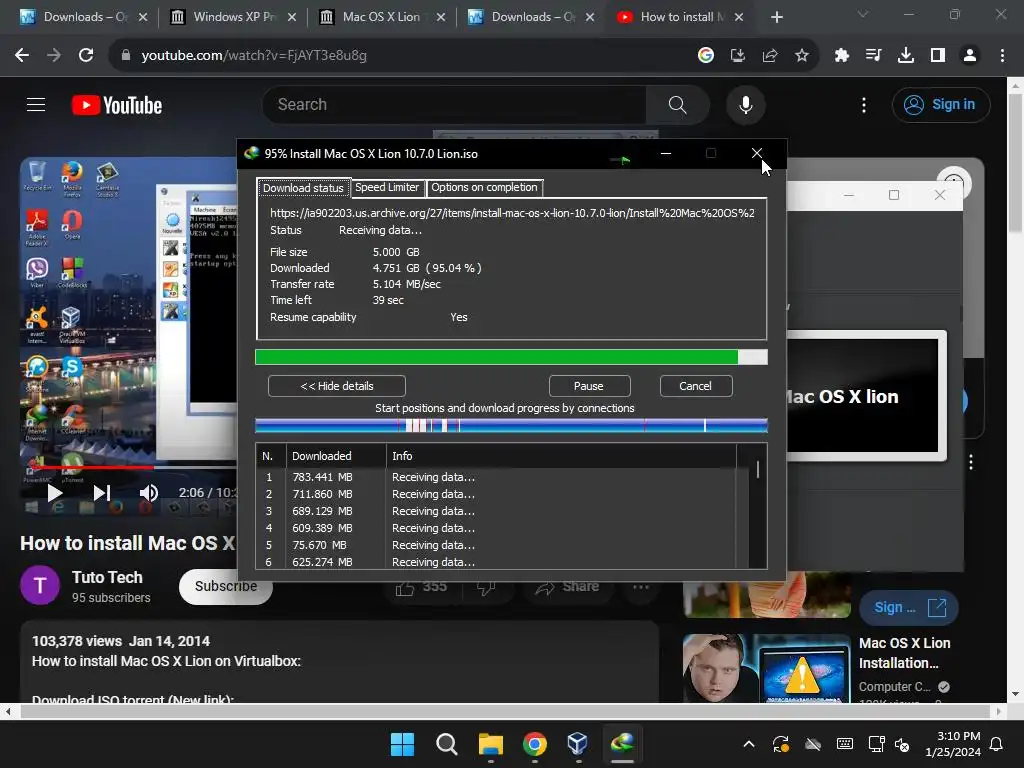Screen dimensions: 1024x768
Task: Click the YouTube Search field
Action: click(454, 104)
